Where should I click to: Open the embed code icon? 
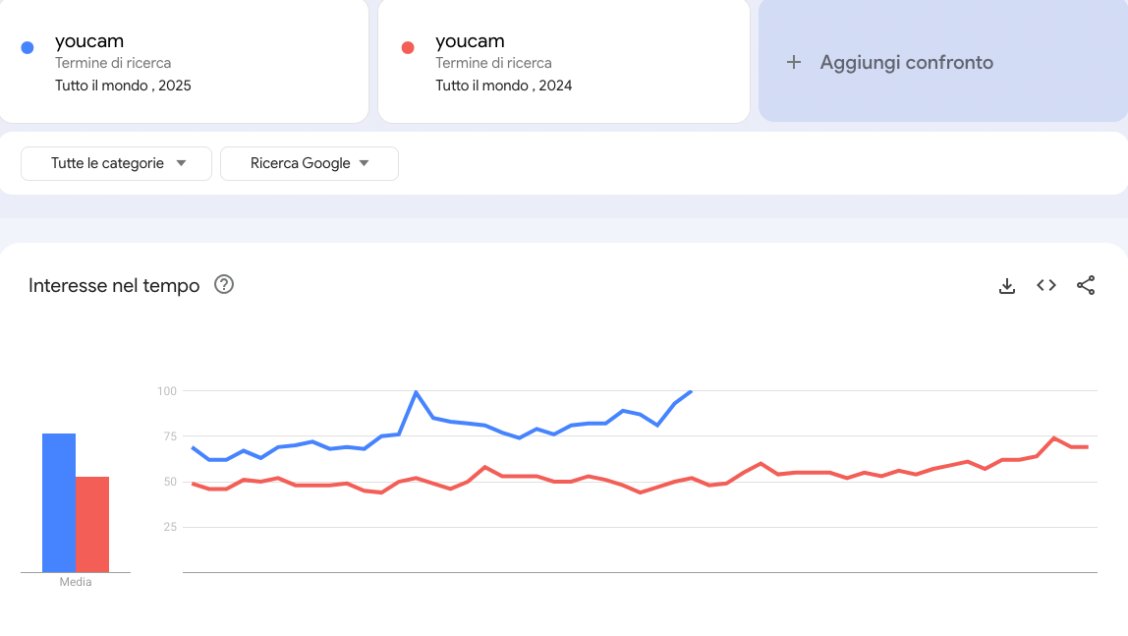tap(1046, 286)
